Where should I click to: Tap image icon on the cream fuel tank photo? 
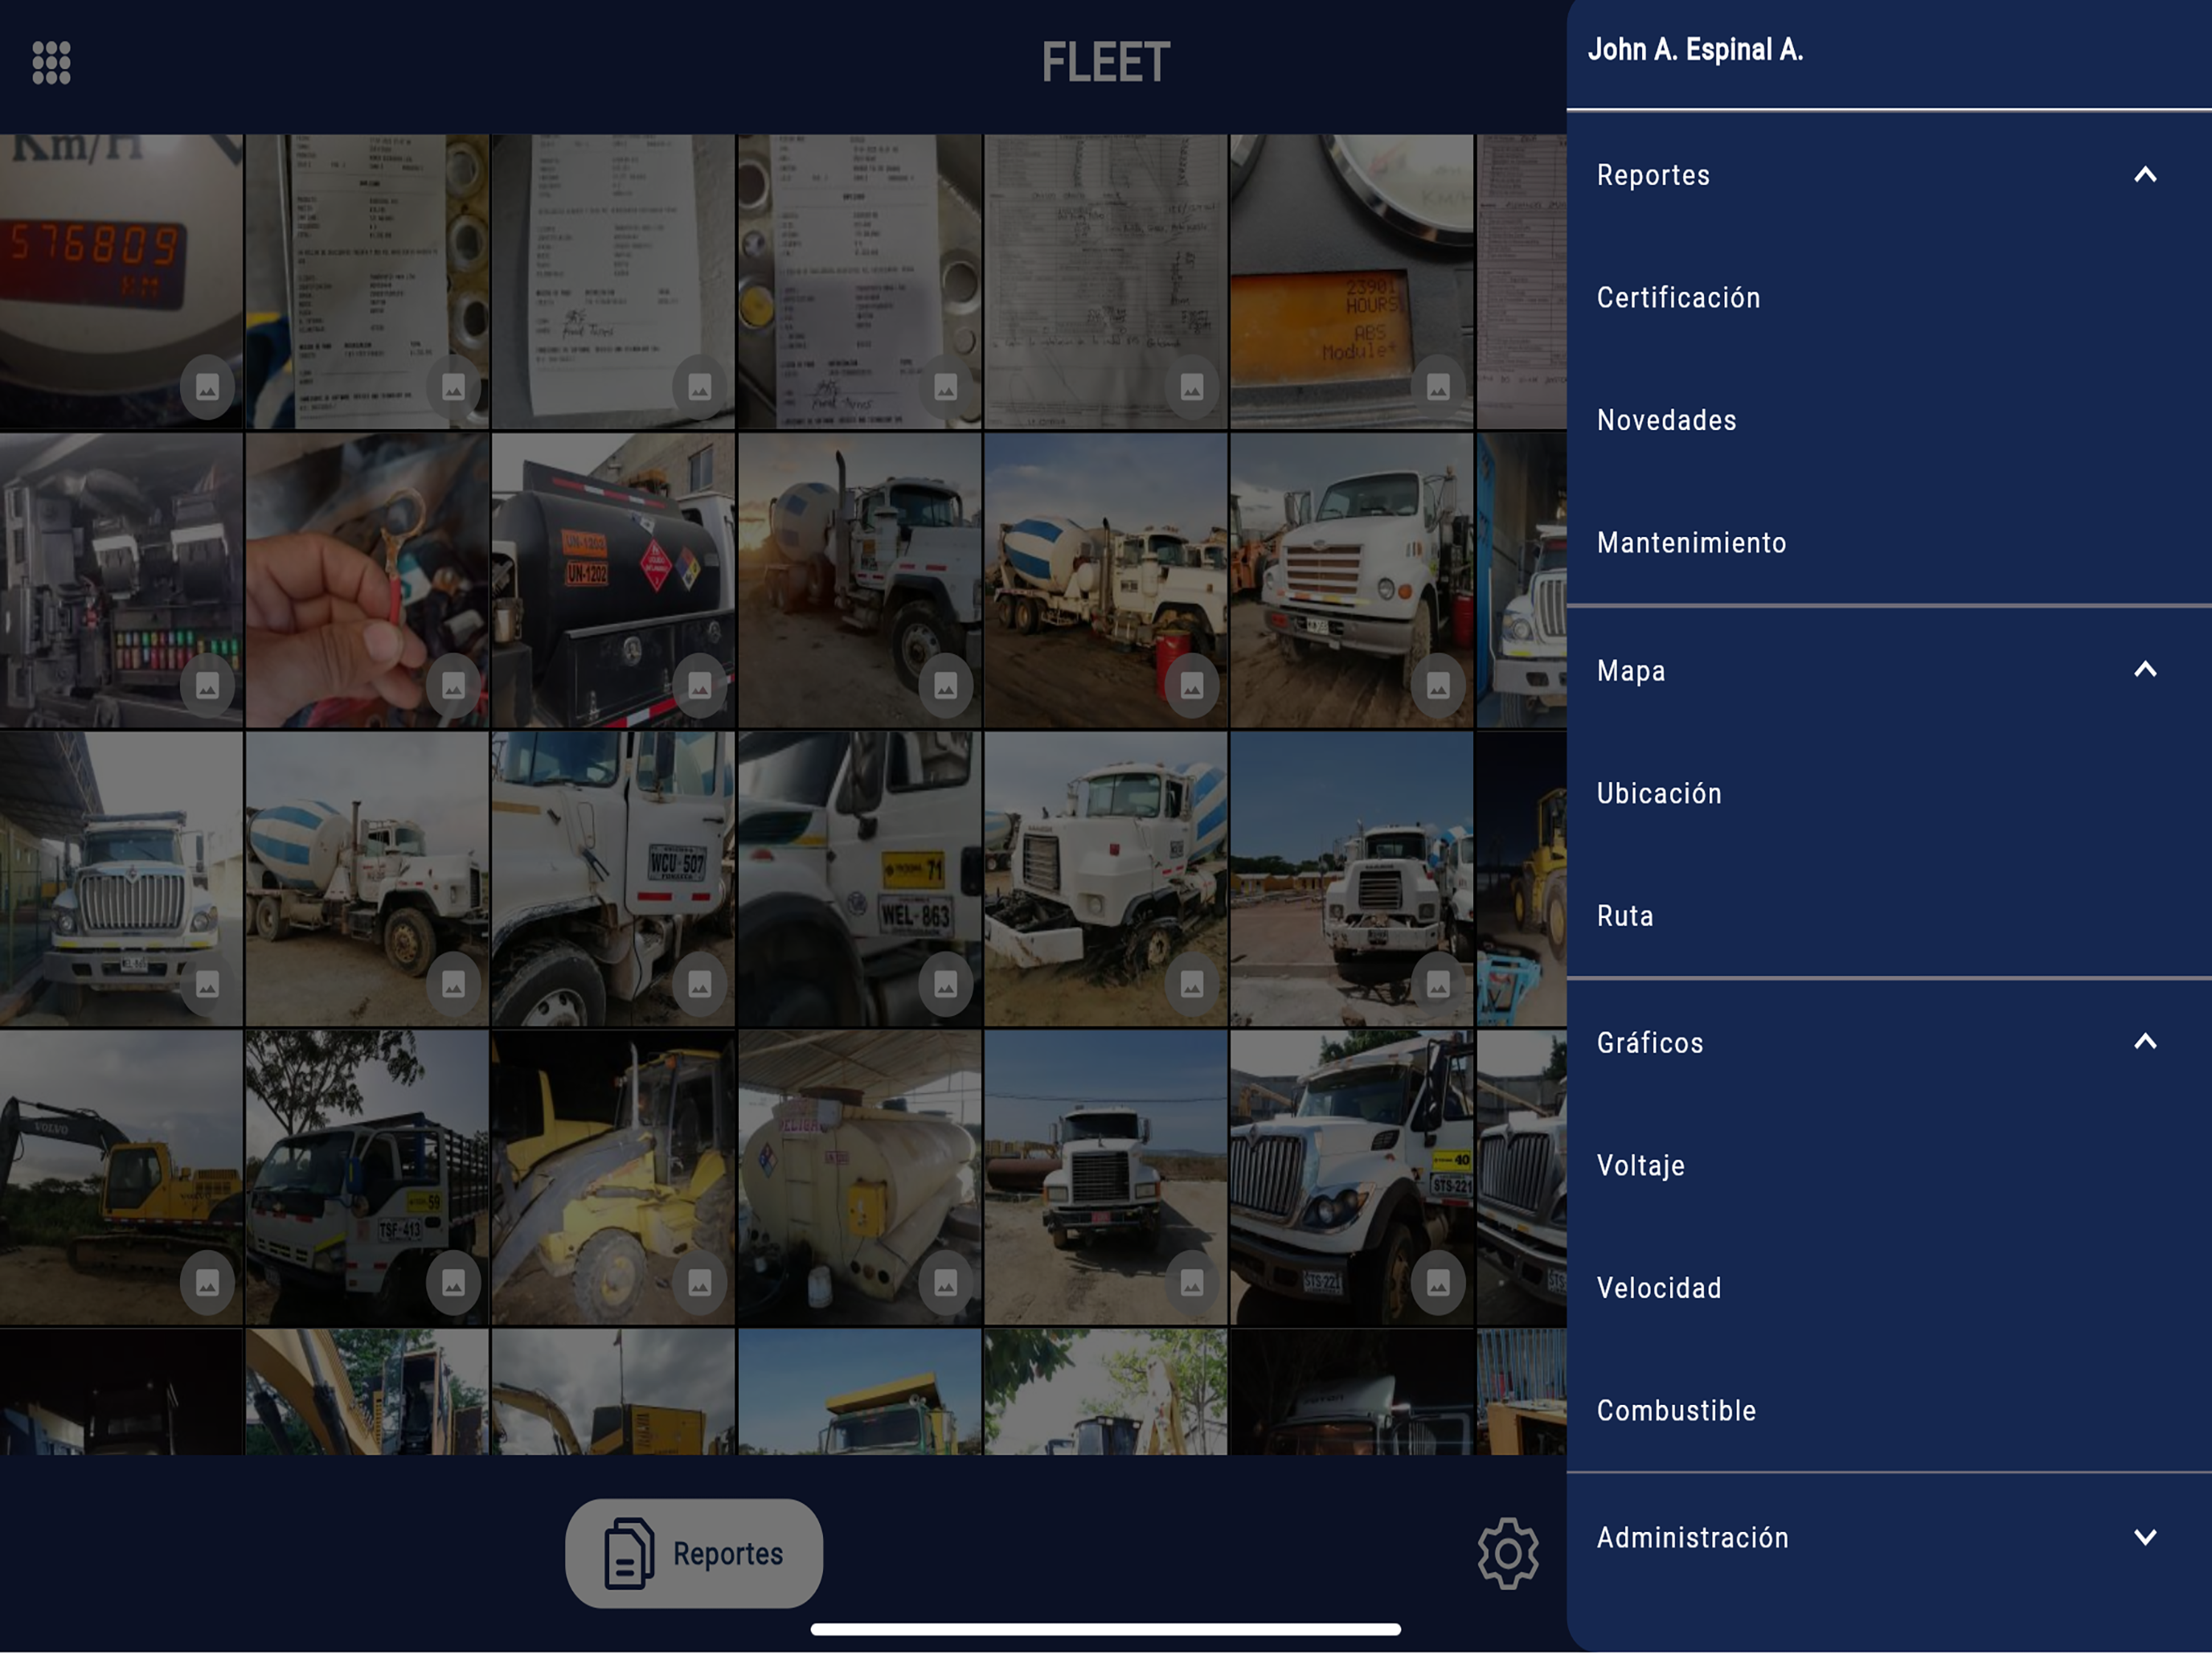pos(945,1282)
